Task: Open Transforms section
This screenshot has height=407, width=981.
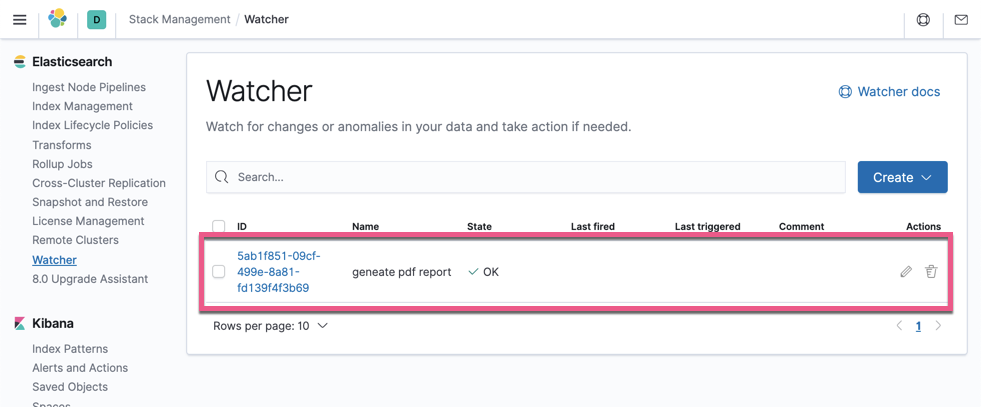Action: pyautogui.click(x=62, y=145)
